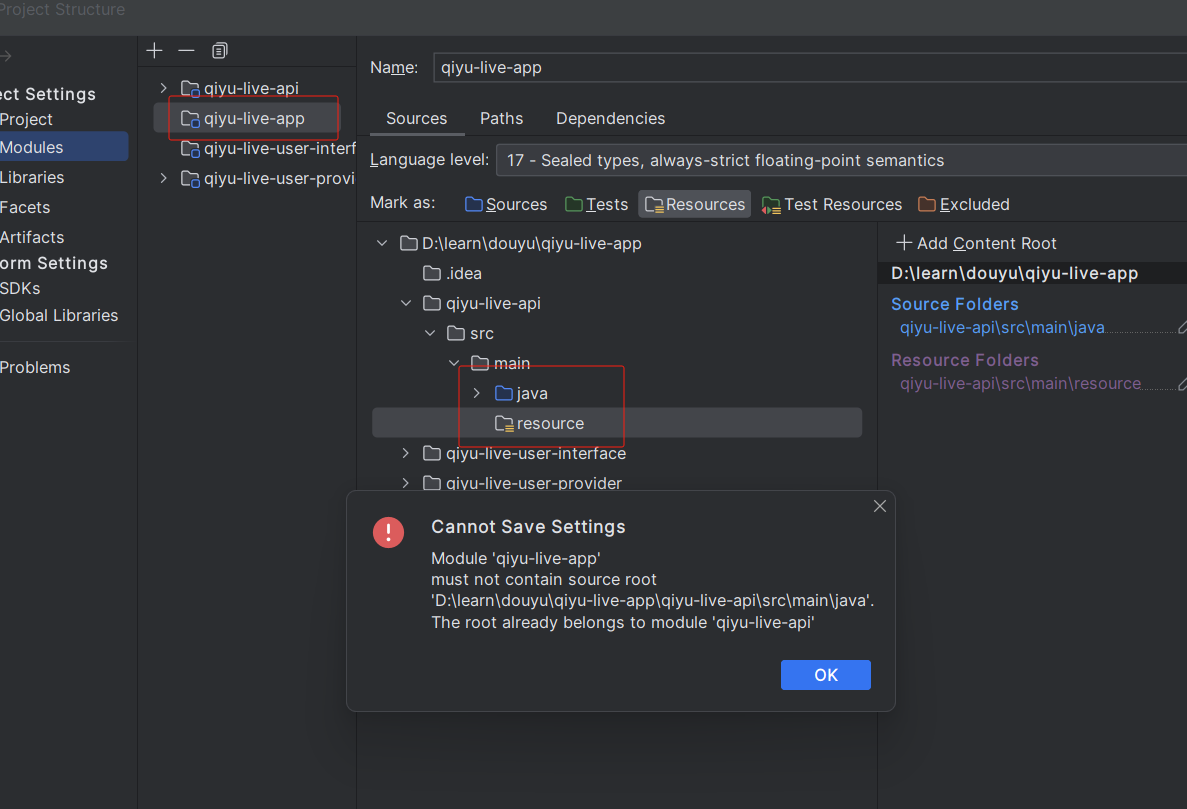Select the resource folder row

click(617, 423)
